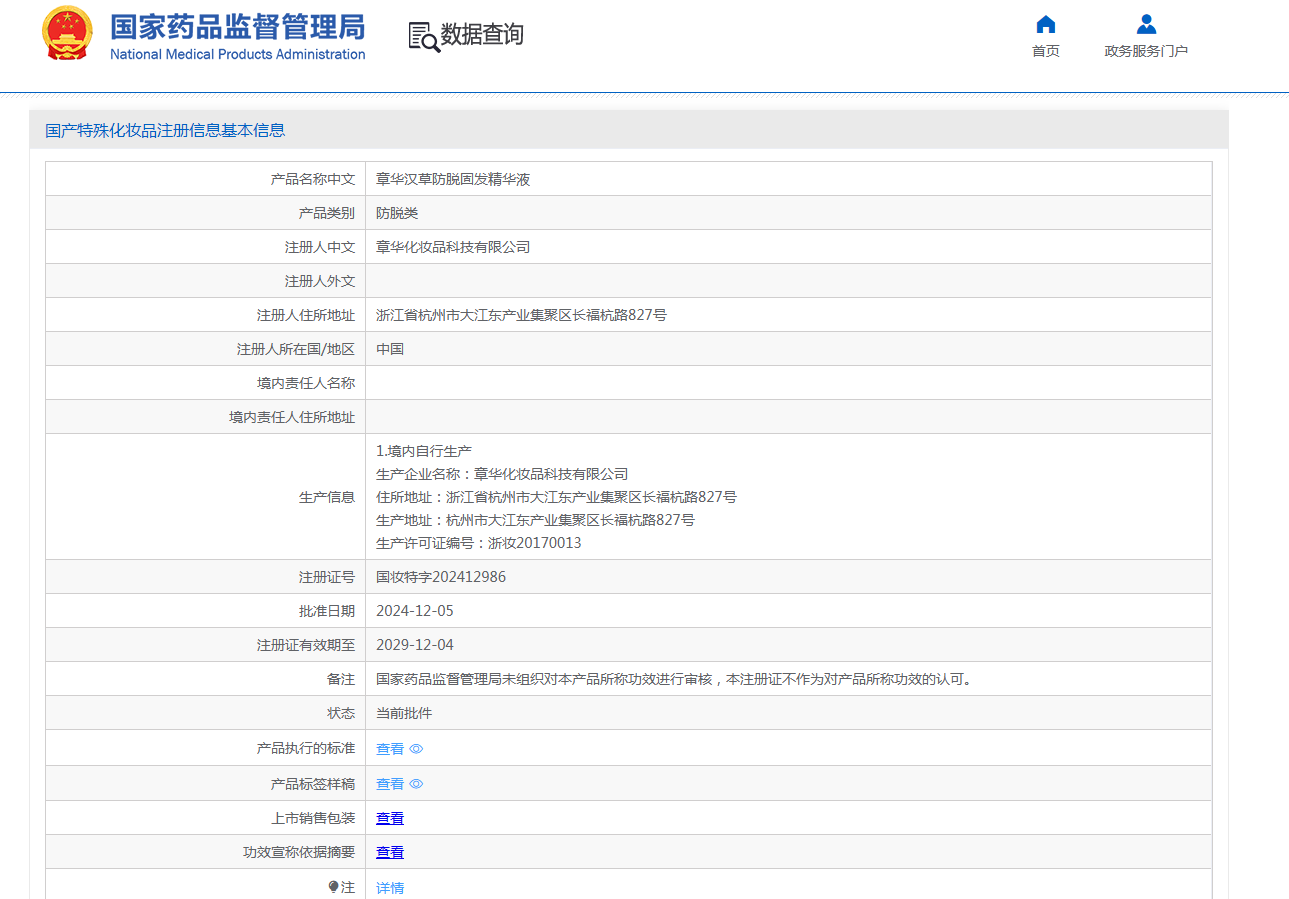This screenshot has height=899, width=1289.
Task: Open the 政务服务门户 text label
Action: tap(1146, 51)
